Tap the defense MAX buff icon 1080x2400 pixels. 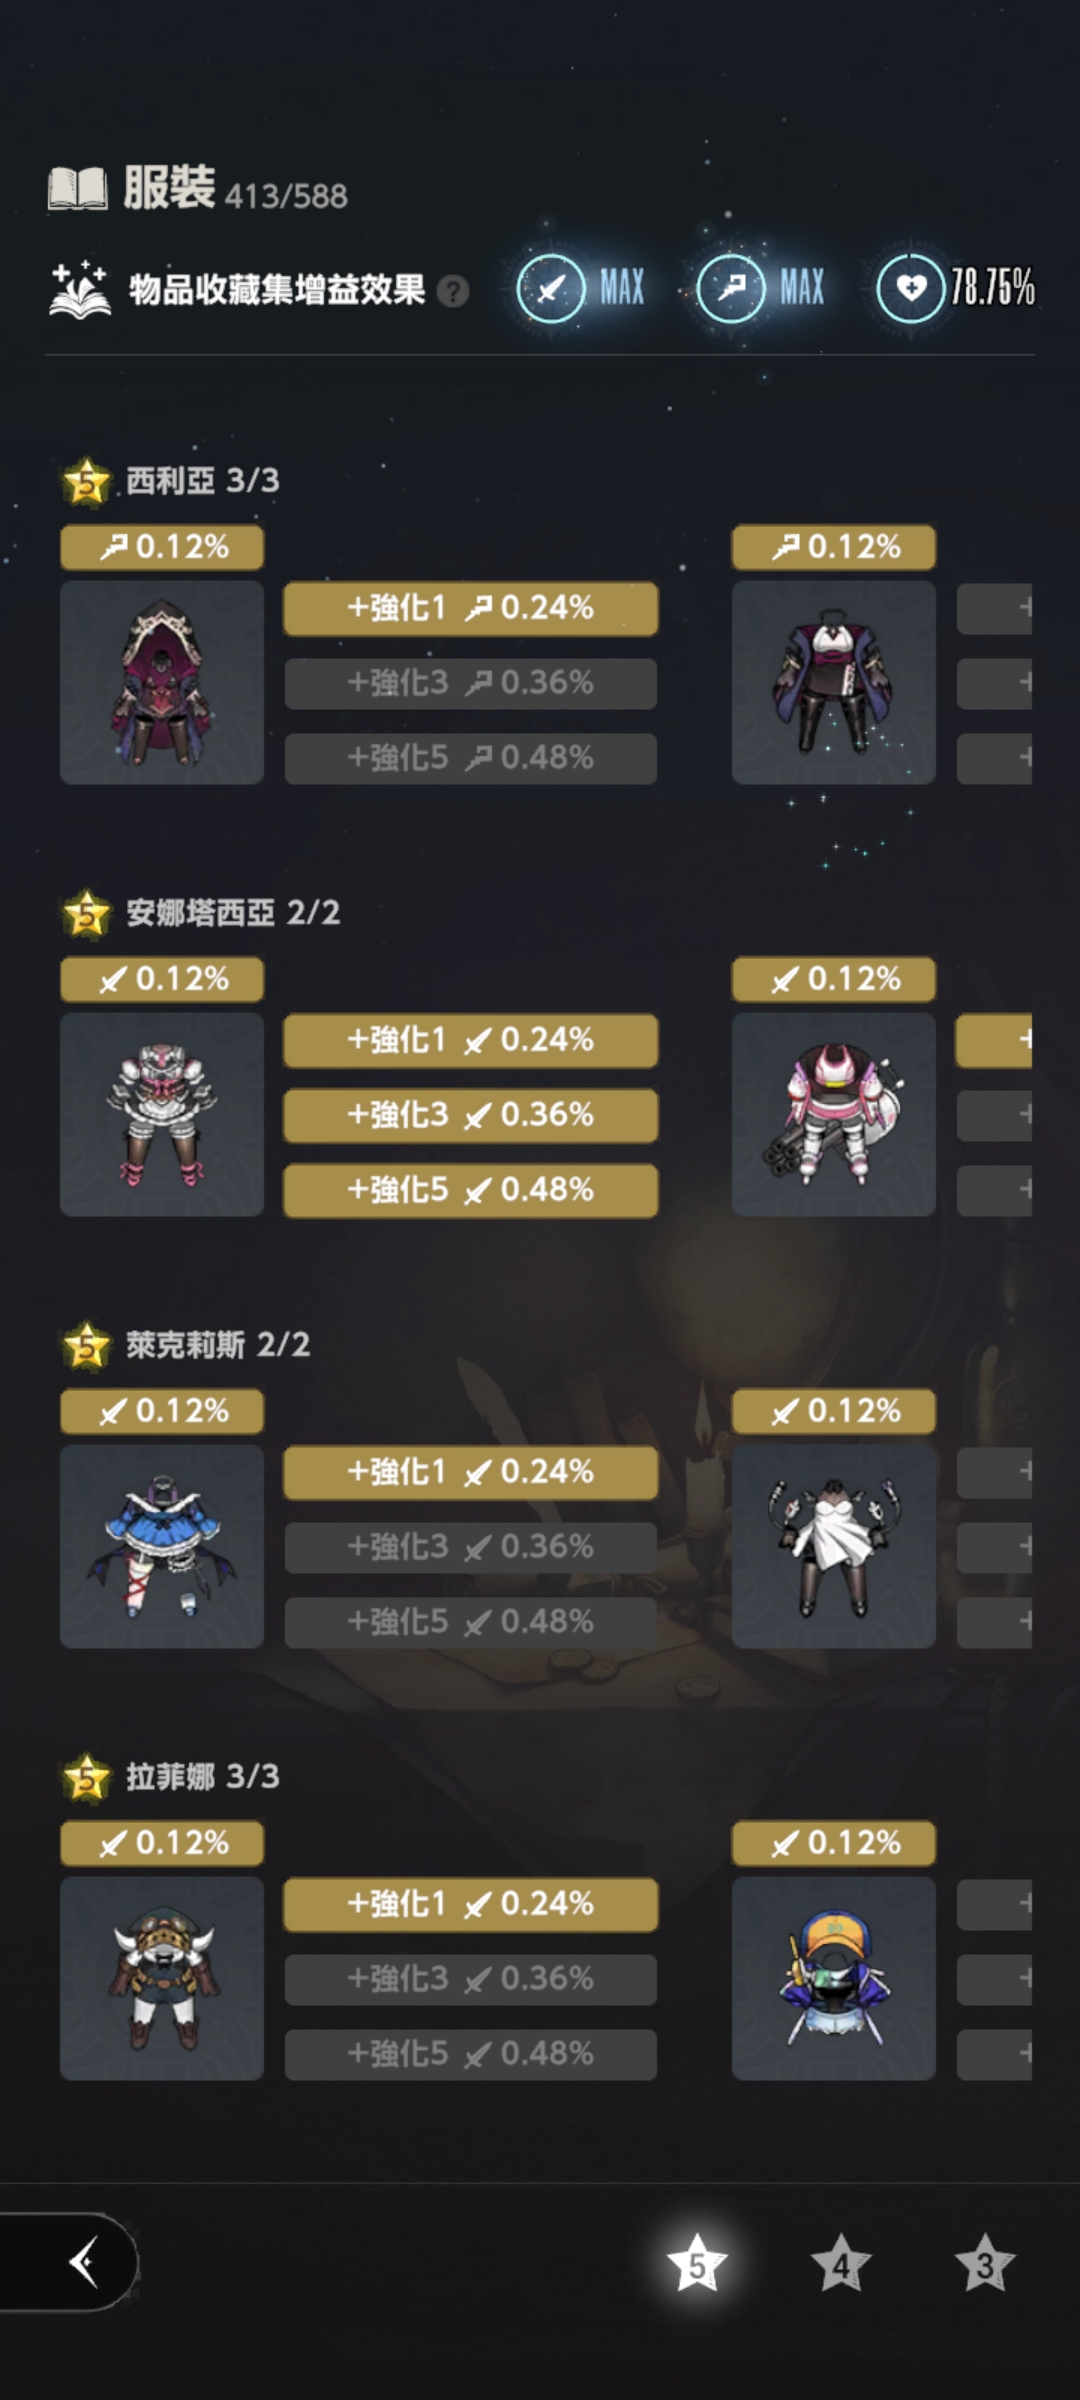(731, 288)
